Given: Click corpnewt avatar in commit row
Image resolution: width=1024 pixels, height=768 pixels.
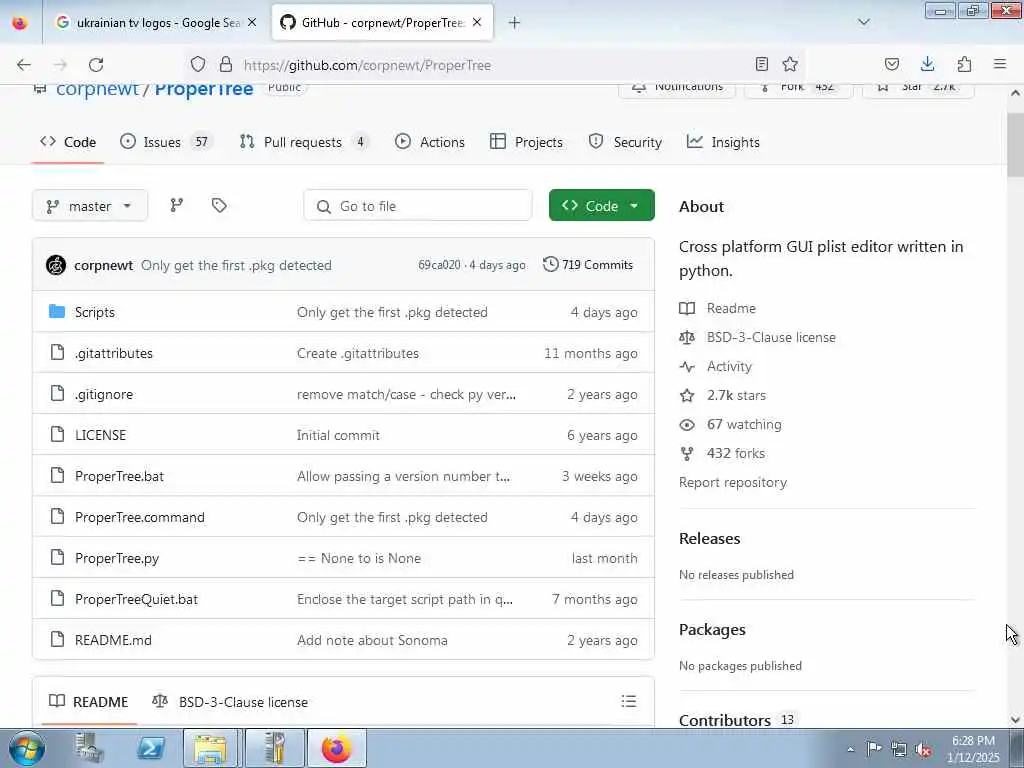Looking at the screenshot, I should click(56, 265).
